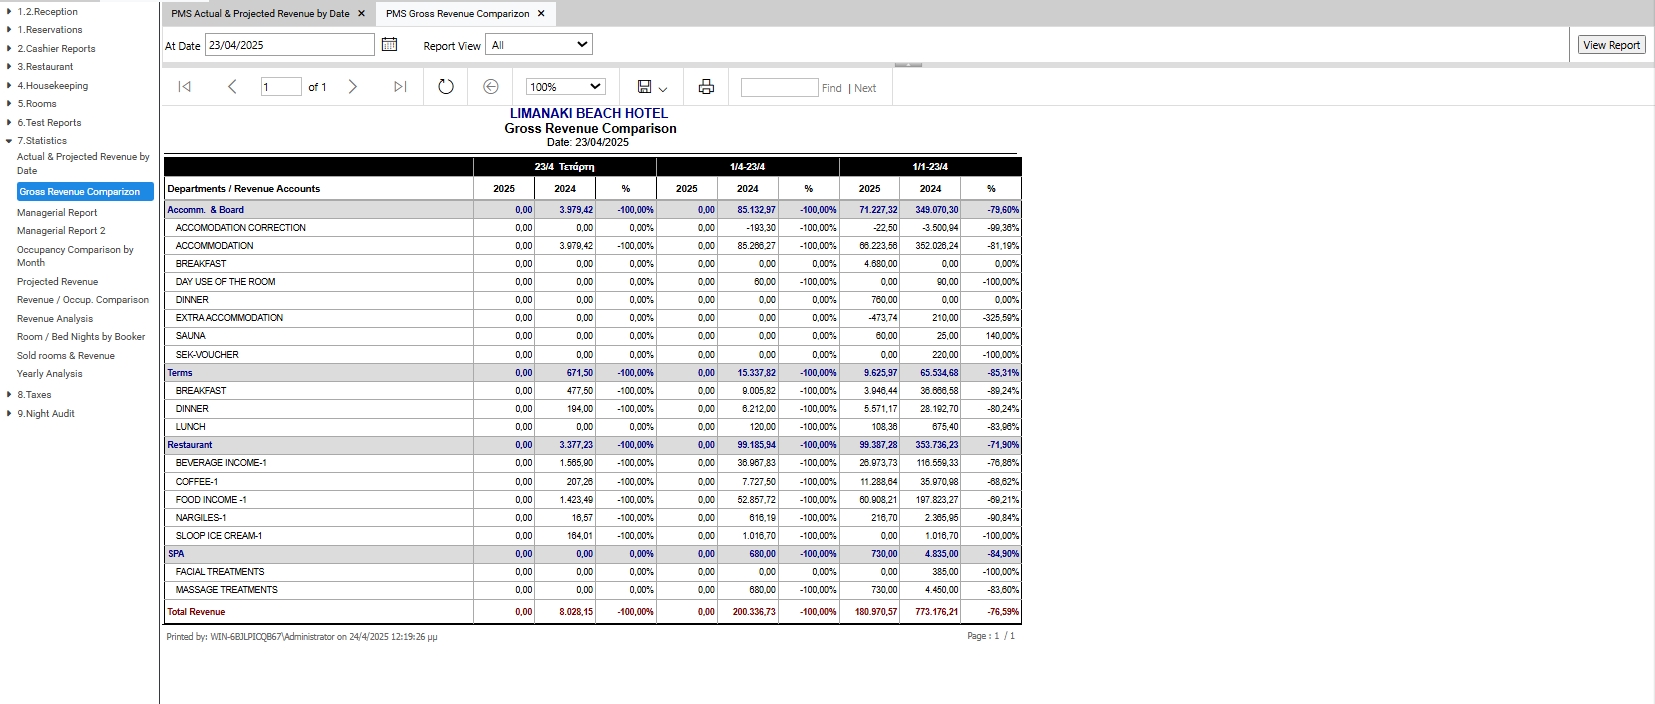Expand the 6.Test Reports node
Screen dimensions: 1655x704
[9, 122]
